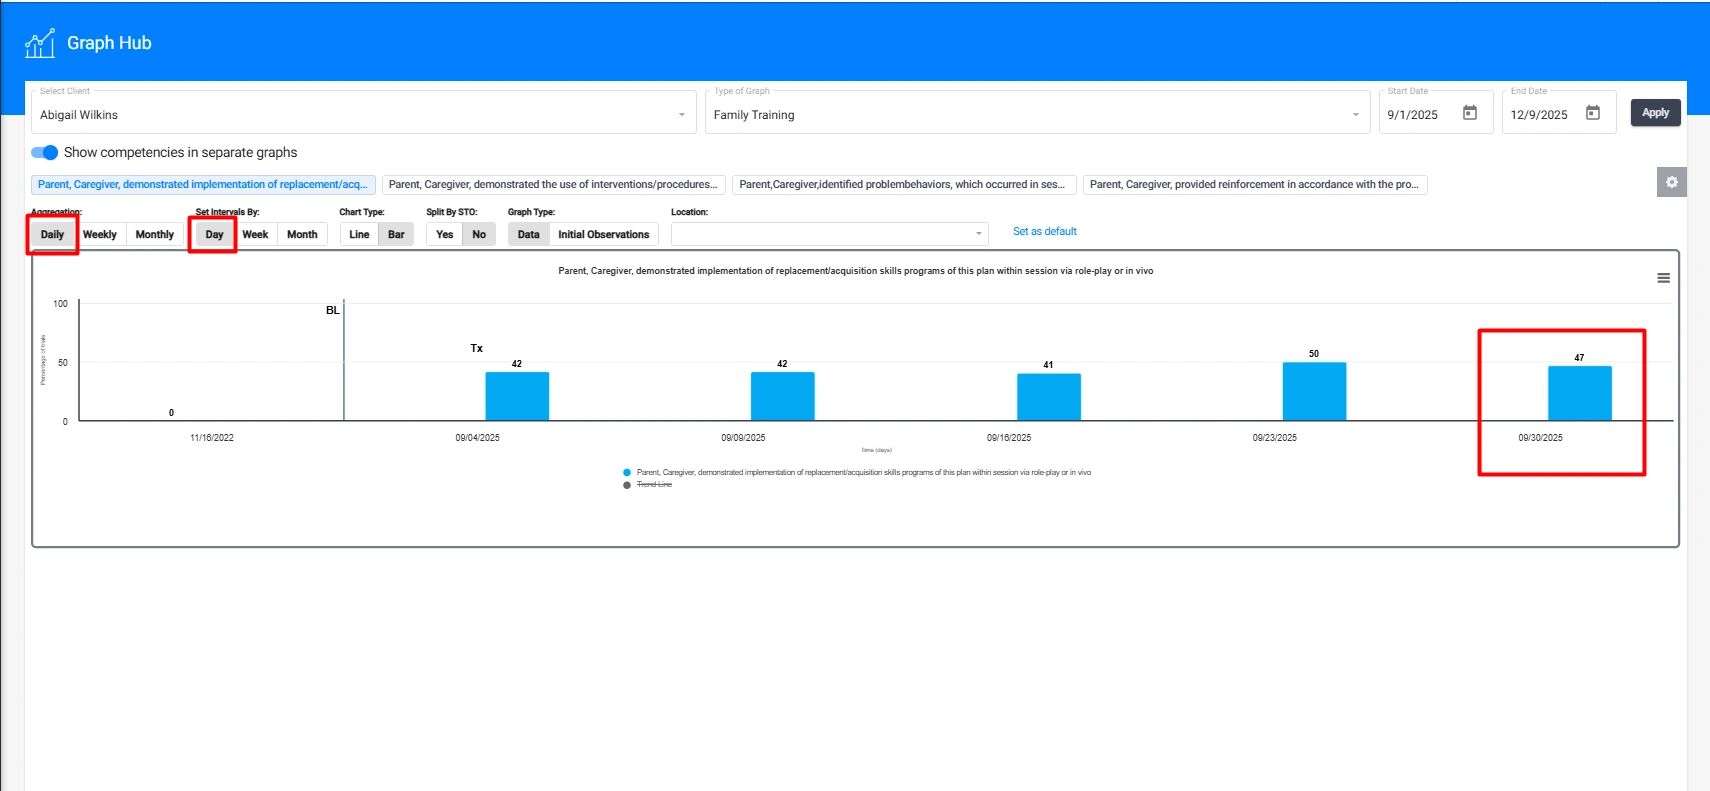The height and width of the screenshot is (791, 1710).
Task: Switch chart type to Bar
Action: (396, 235)
